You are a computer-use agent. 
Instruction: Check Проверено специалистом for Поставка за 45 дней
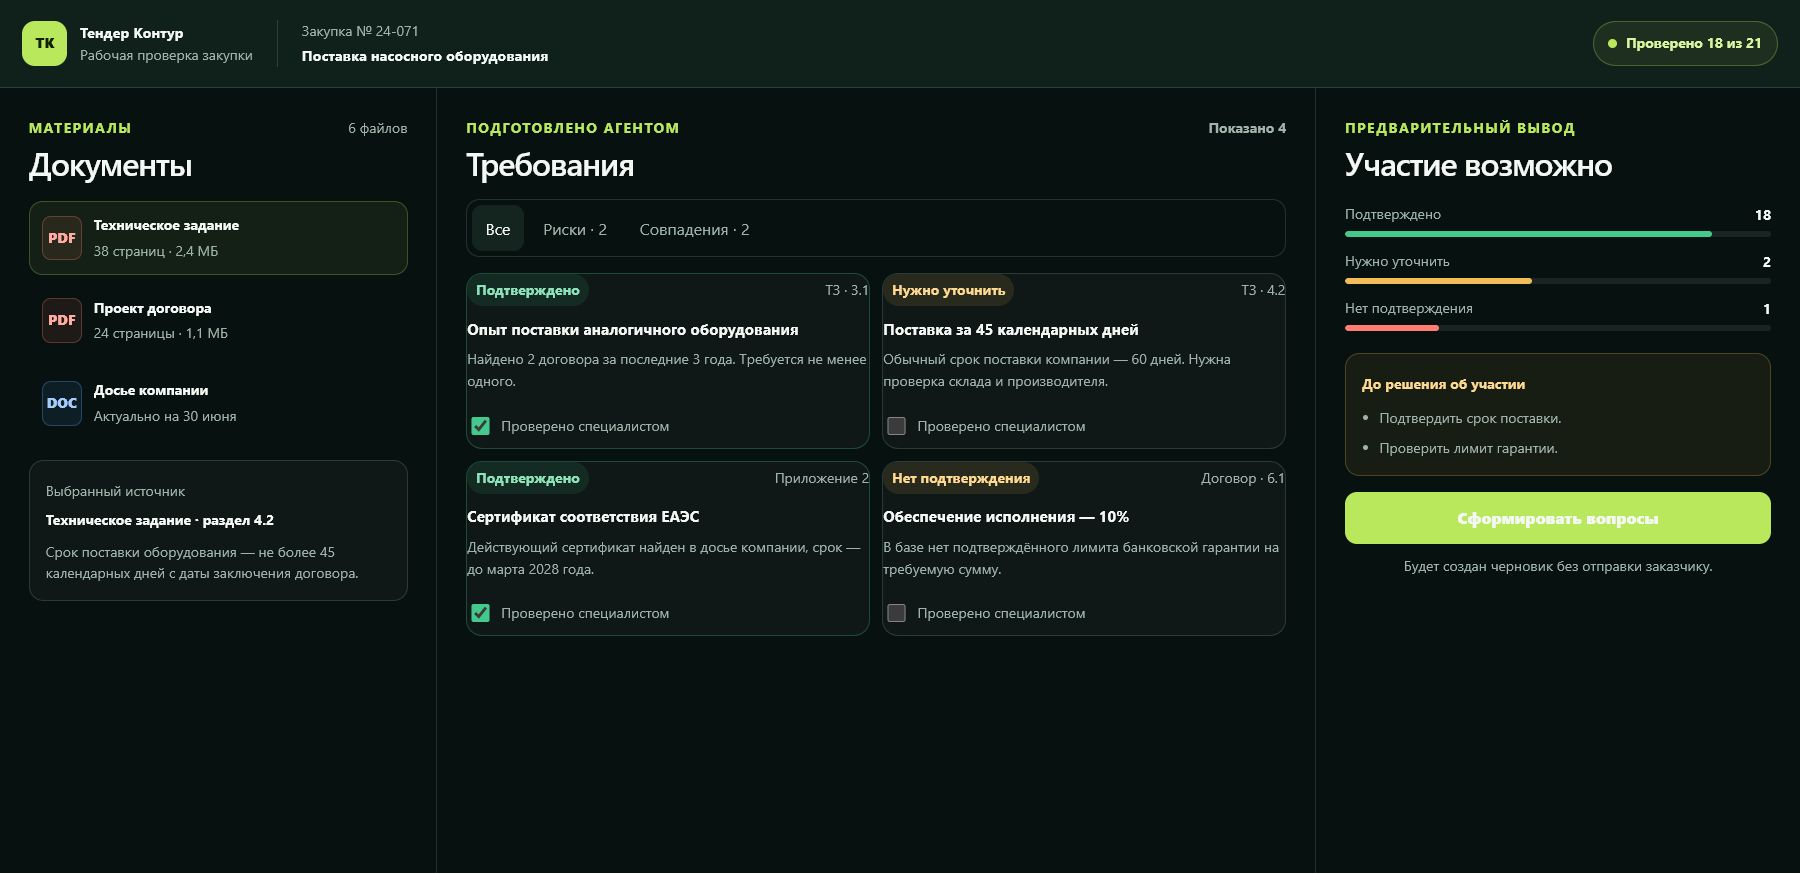(x=896, y=426)
